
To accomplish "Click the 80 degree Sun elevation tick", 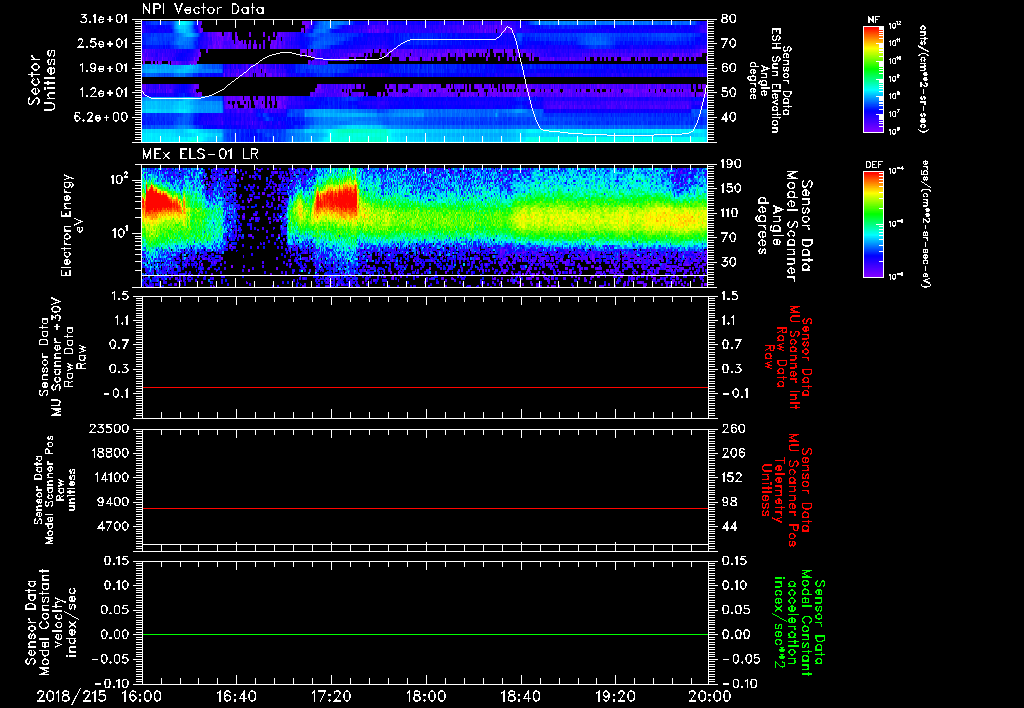I will coord(728,19).
